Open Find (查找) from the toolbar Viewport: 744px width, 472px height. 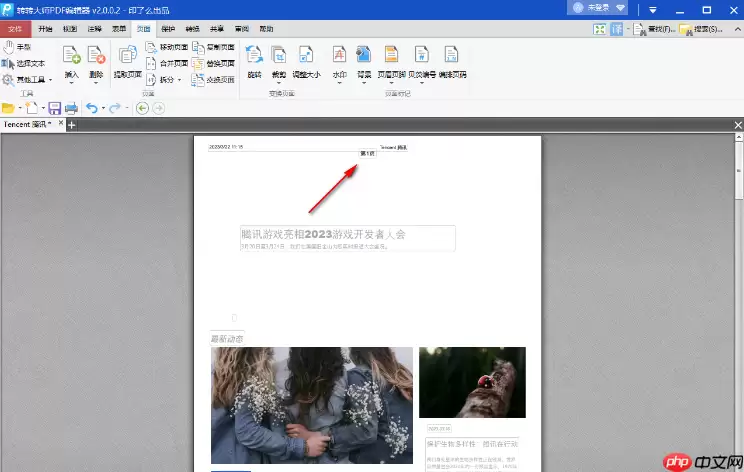click(654, 29)
